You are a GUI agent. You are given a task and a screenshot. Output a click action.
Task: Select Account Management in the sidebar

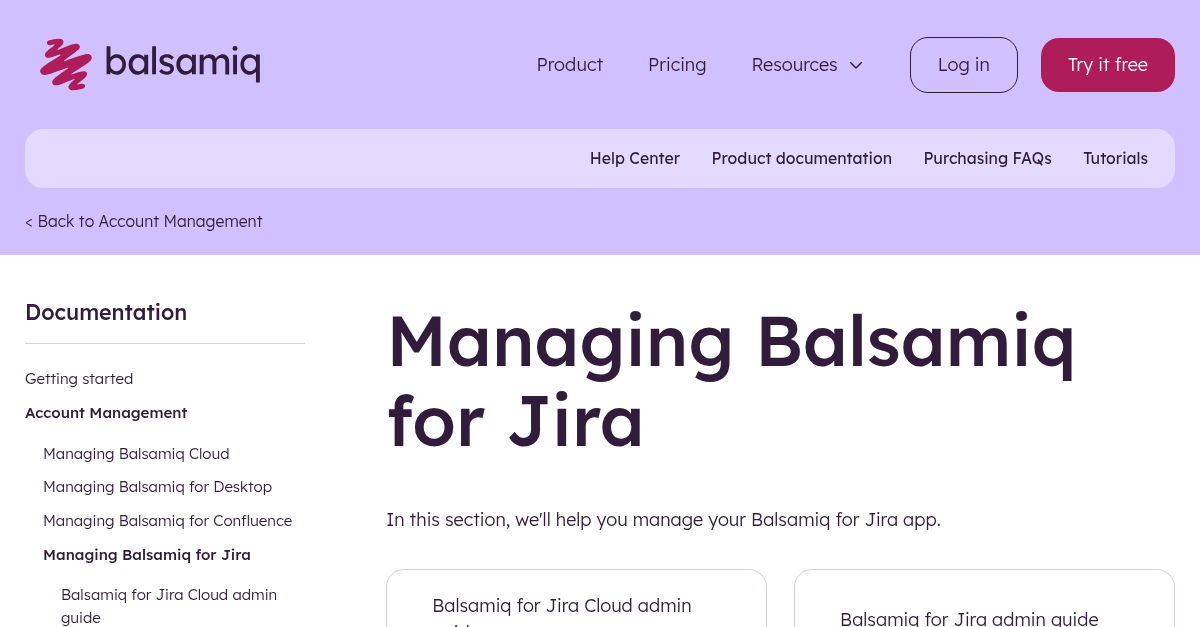106,412
